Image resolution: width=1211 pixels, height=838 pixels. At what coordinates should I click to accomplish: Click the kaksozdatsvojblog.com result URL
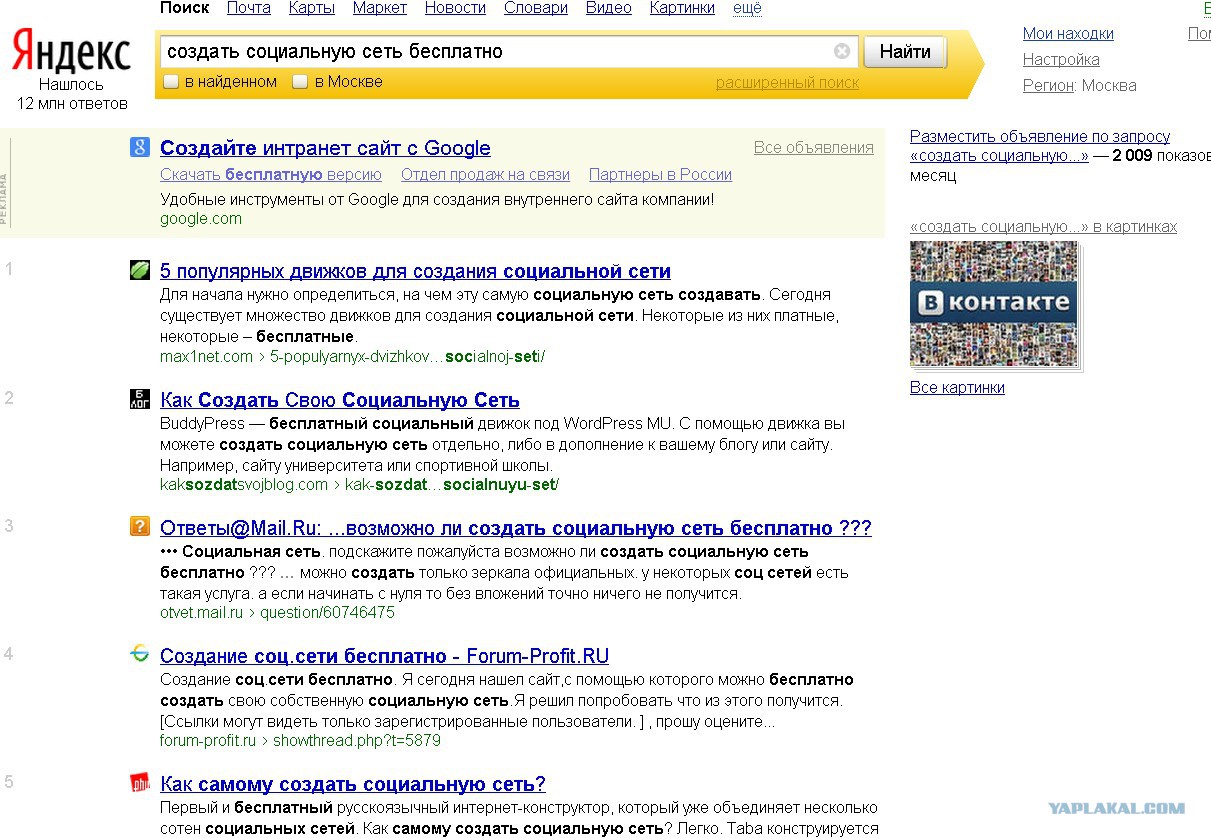pos(360,485)
